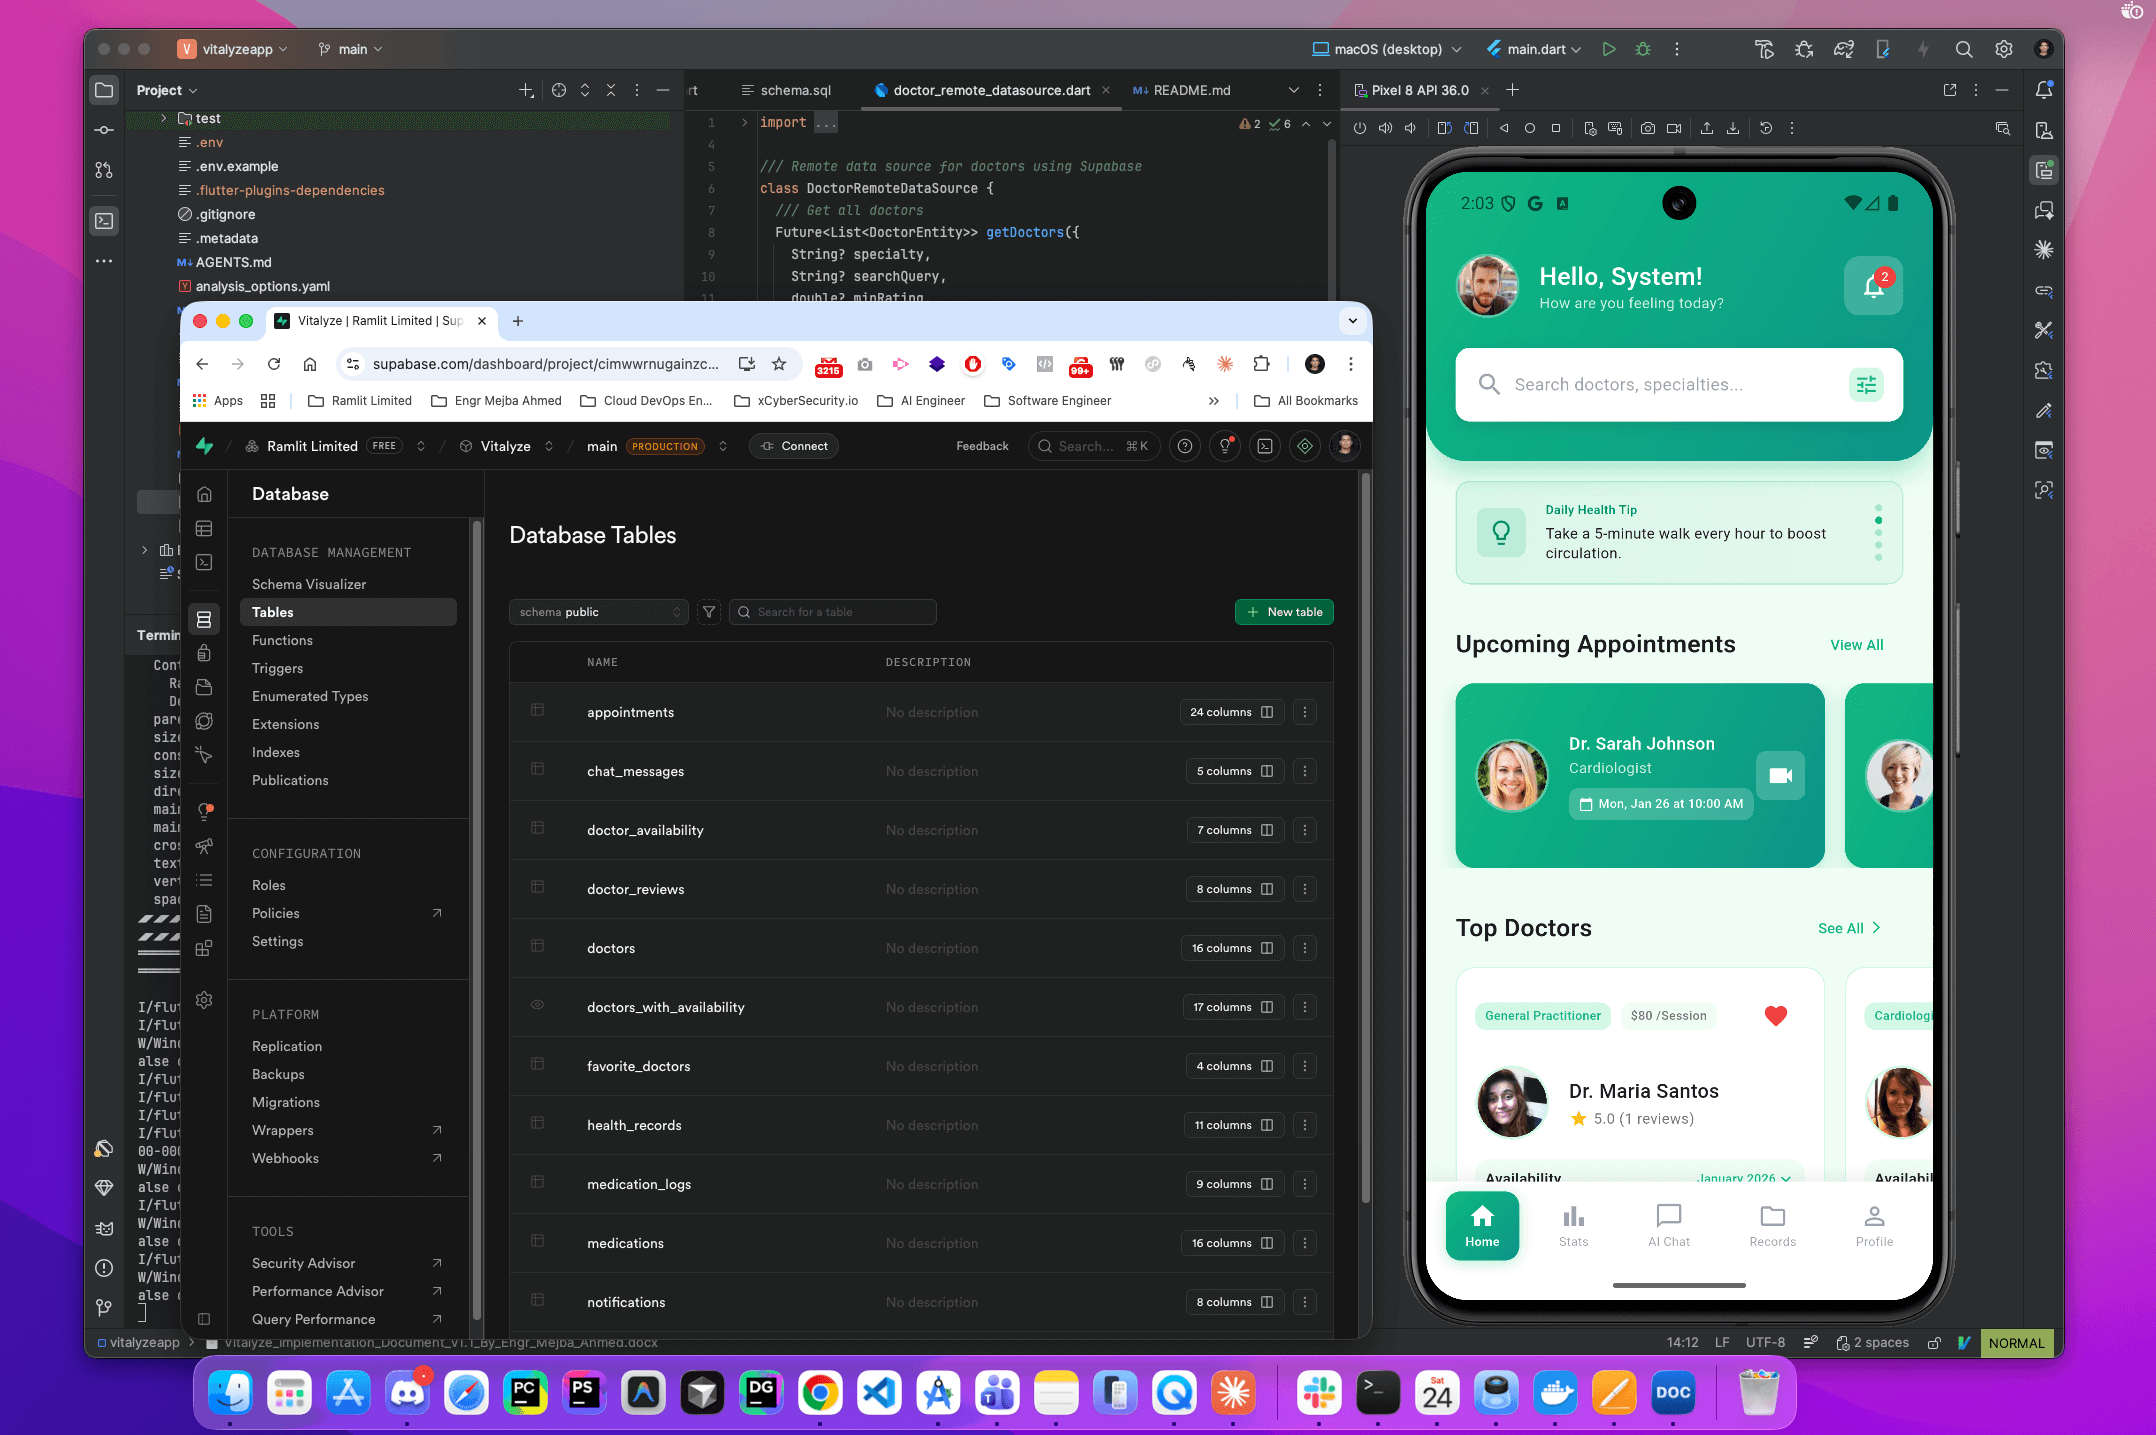Open Chrome's extensions puzzle-piece icon

tap(1261, 364)
